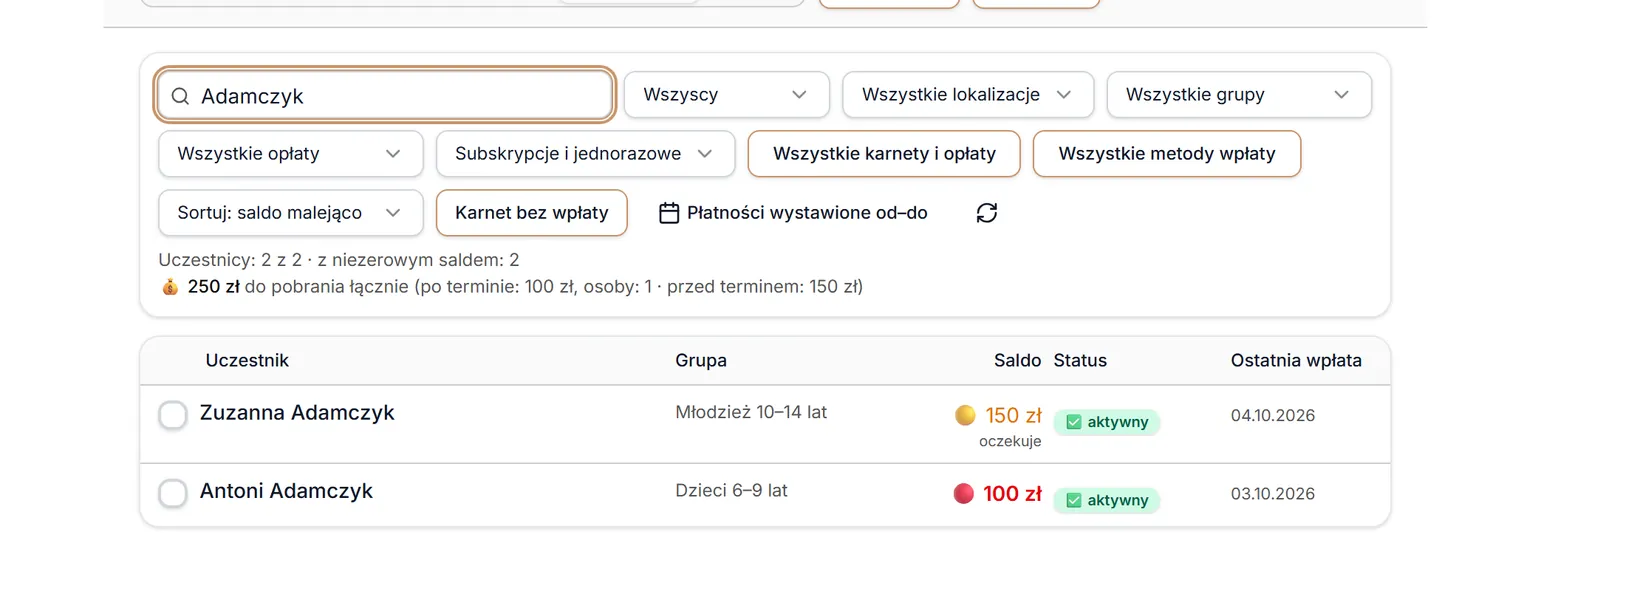Click the search magnifier icon

click(x=180, y=96)
